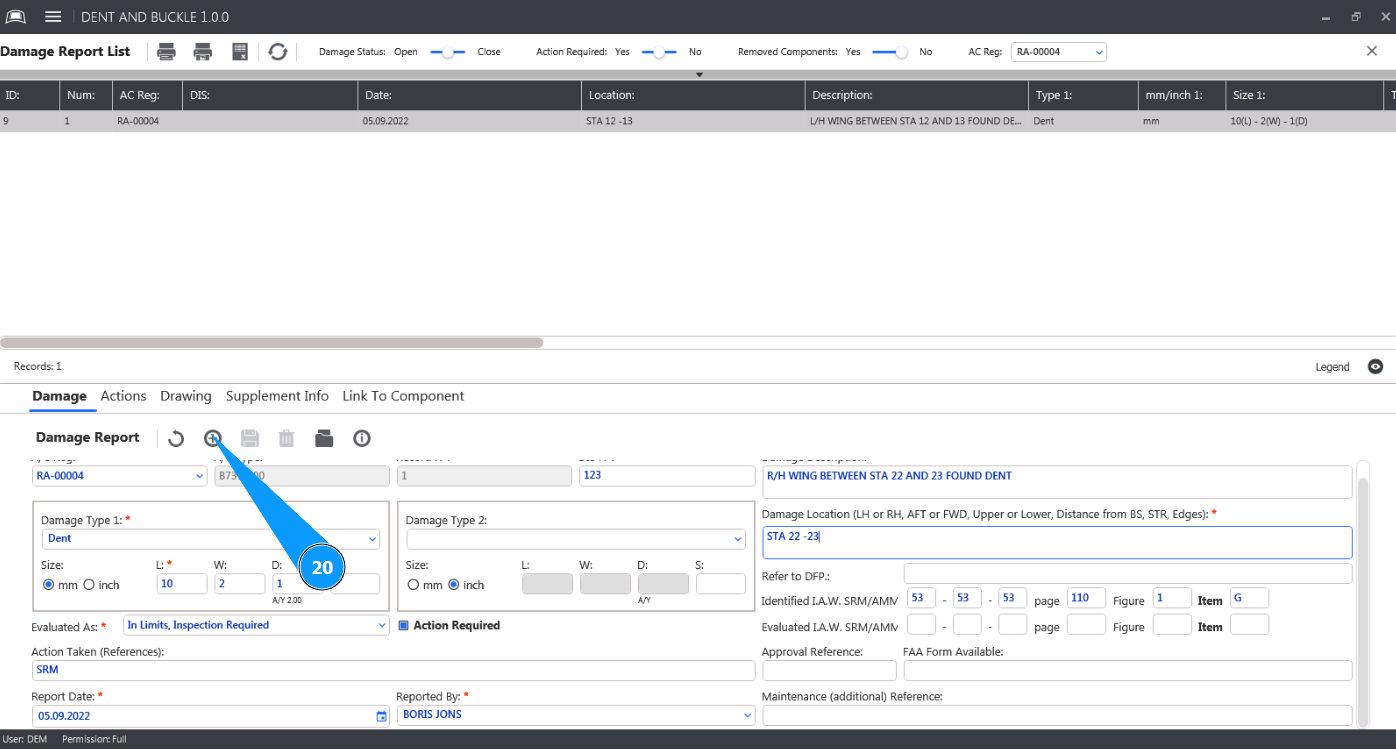Screen dimensions: 1396x750
Task: Export list using the spreadsheet icon
Action: click(240, 52)
